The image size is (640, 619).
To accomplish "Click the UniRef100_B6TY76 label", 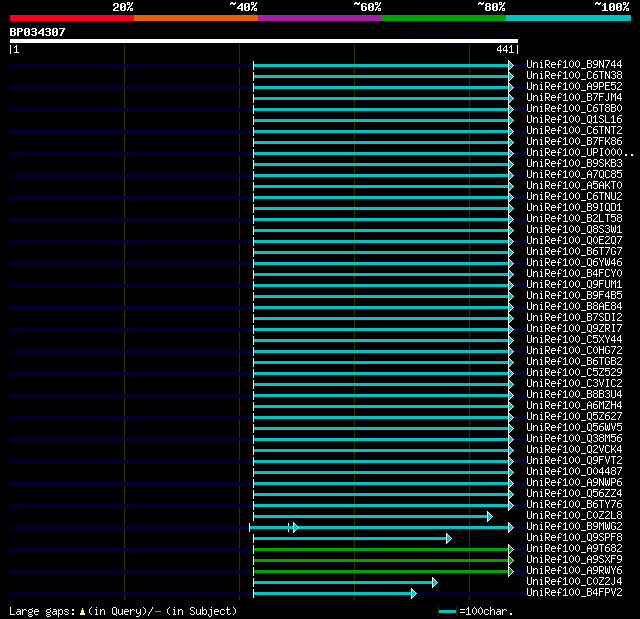I will point(574,505).
